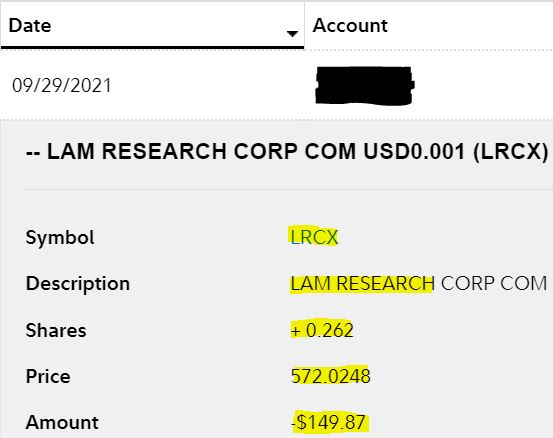553x438 pixels.
Task: Click the leading dashes before LAM RESEARCH
Action: point(33,153)
